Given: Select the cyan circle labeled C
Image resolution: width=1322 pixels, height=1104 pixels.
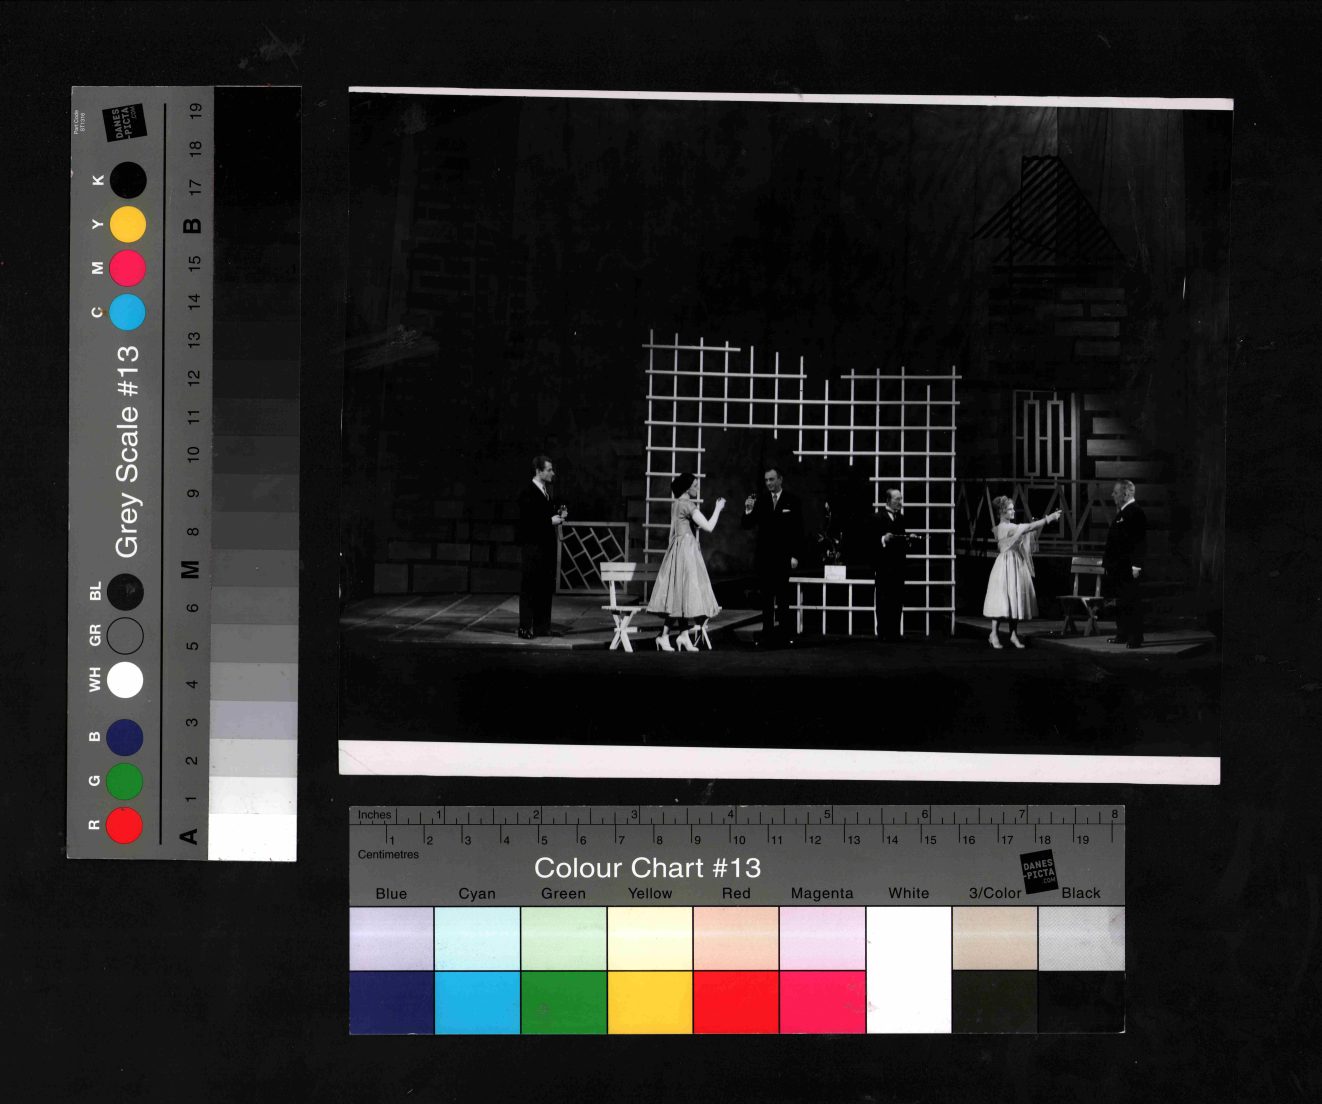Looking at the screenshot, I should coord(127,312).
